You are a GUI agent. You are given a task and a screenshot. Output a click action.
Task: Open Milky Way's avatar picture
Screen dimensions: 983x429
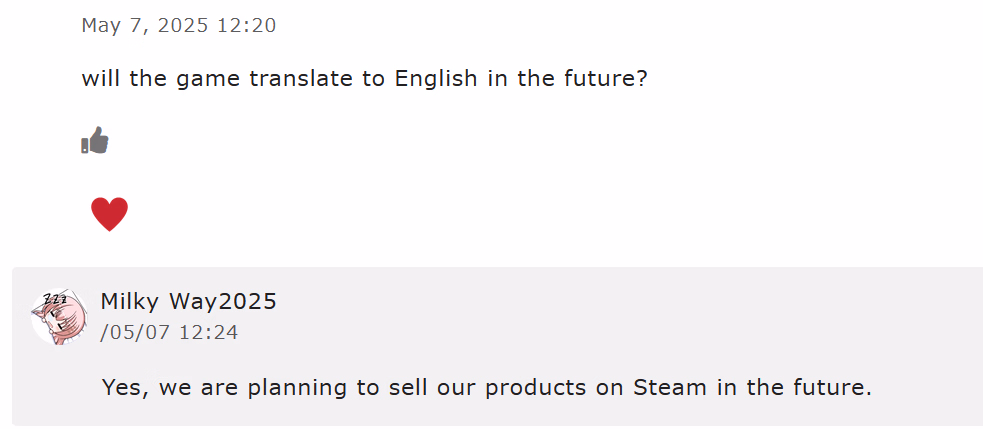coord(59,317)
